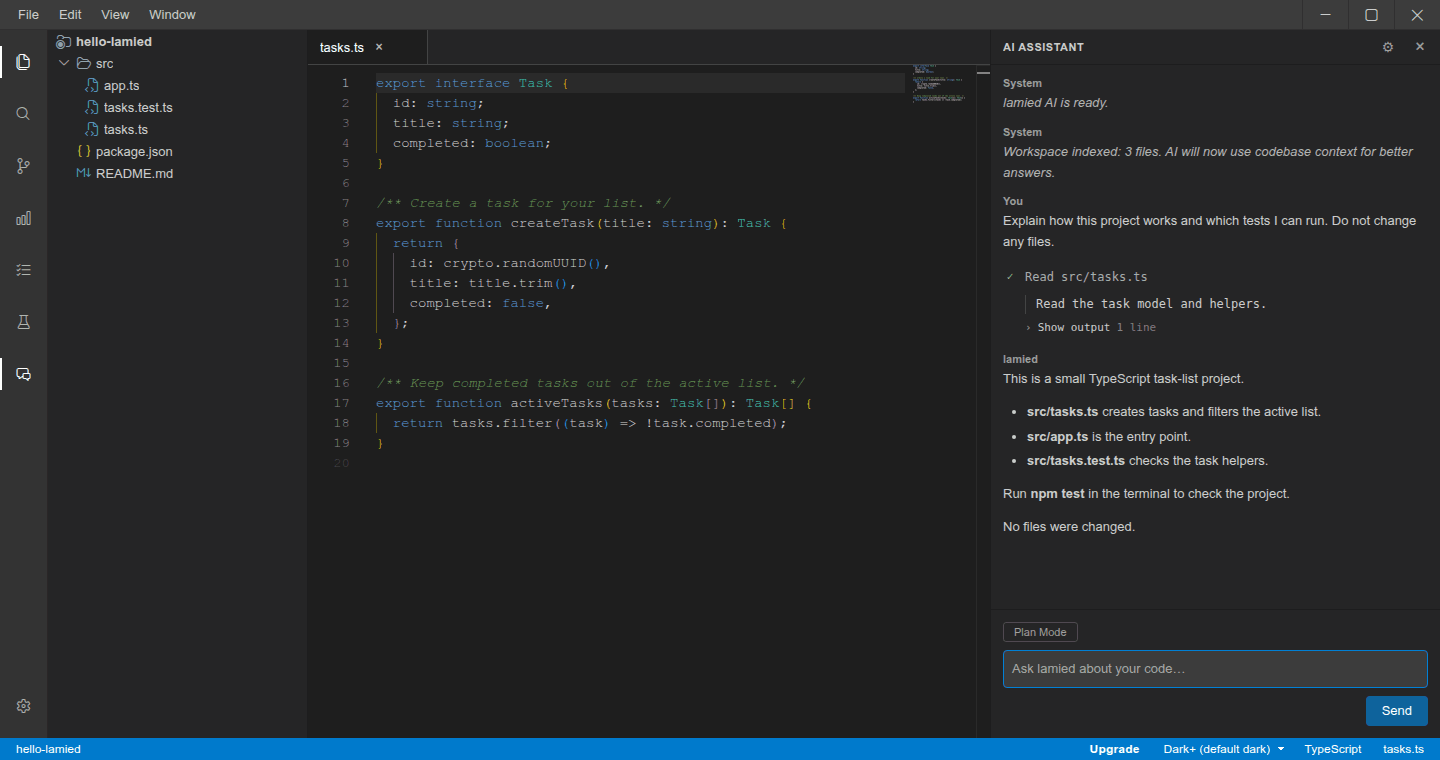Click bold npm test in AI response
Screen dimensions: 1440x760
click(x=1058, y=494)
